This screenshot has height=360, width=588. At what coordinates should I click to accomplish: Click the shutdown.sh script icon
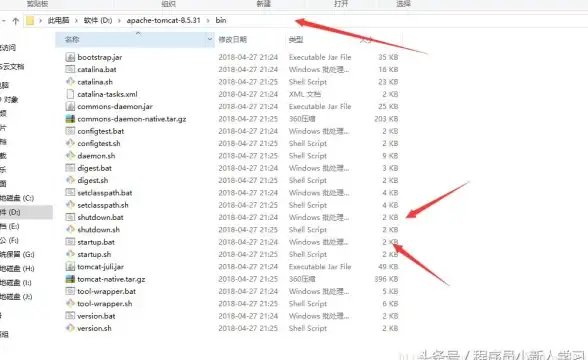click(x=70, y=230)
